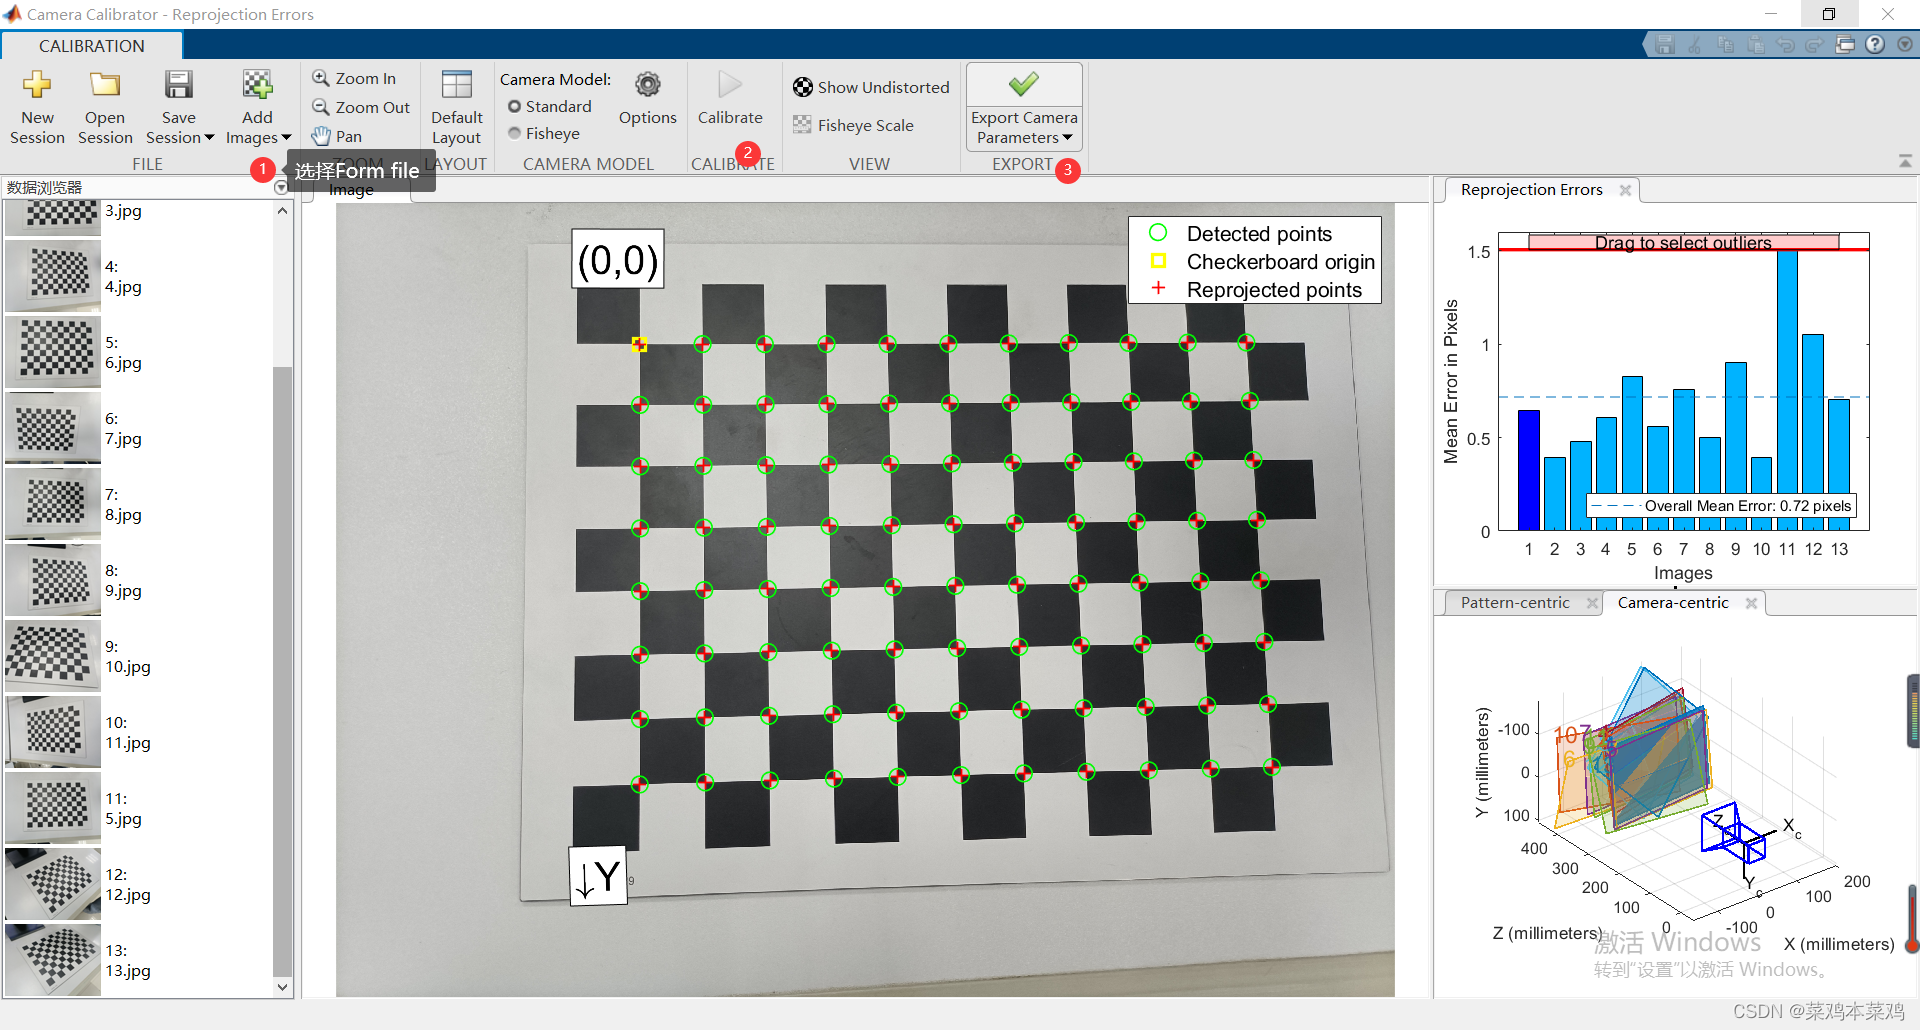Click the Undo arrow icon
The height and width of the screenshot is (1030, 1920).
click(x=1785, y=44)
